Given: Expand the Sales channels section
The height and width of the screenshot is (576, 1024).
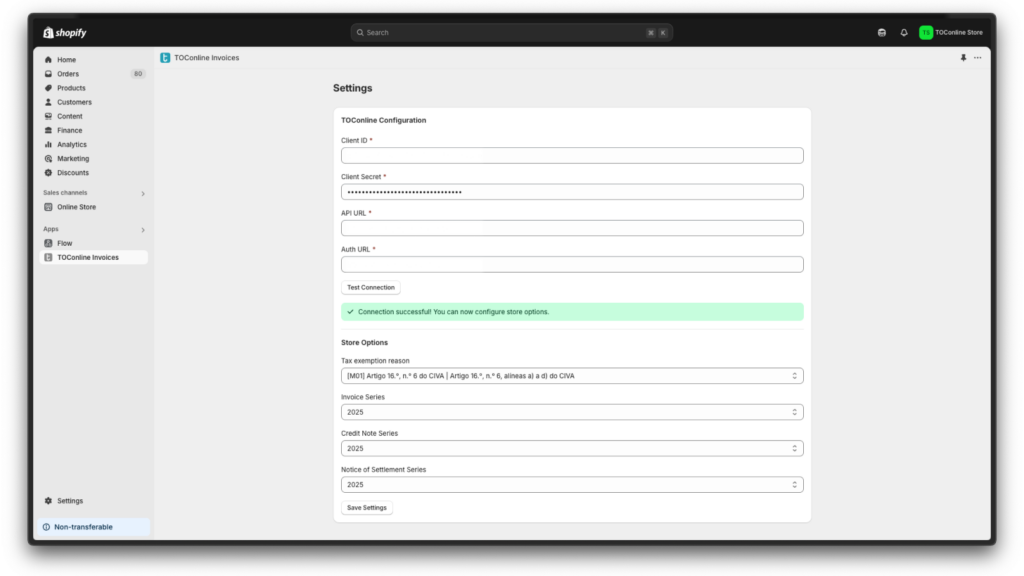Looking at the screenshot, I should click(143, 193).
